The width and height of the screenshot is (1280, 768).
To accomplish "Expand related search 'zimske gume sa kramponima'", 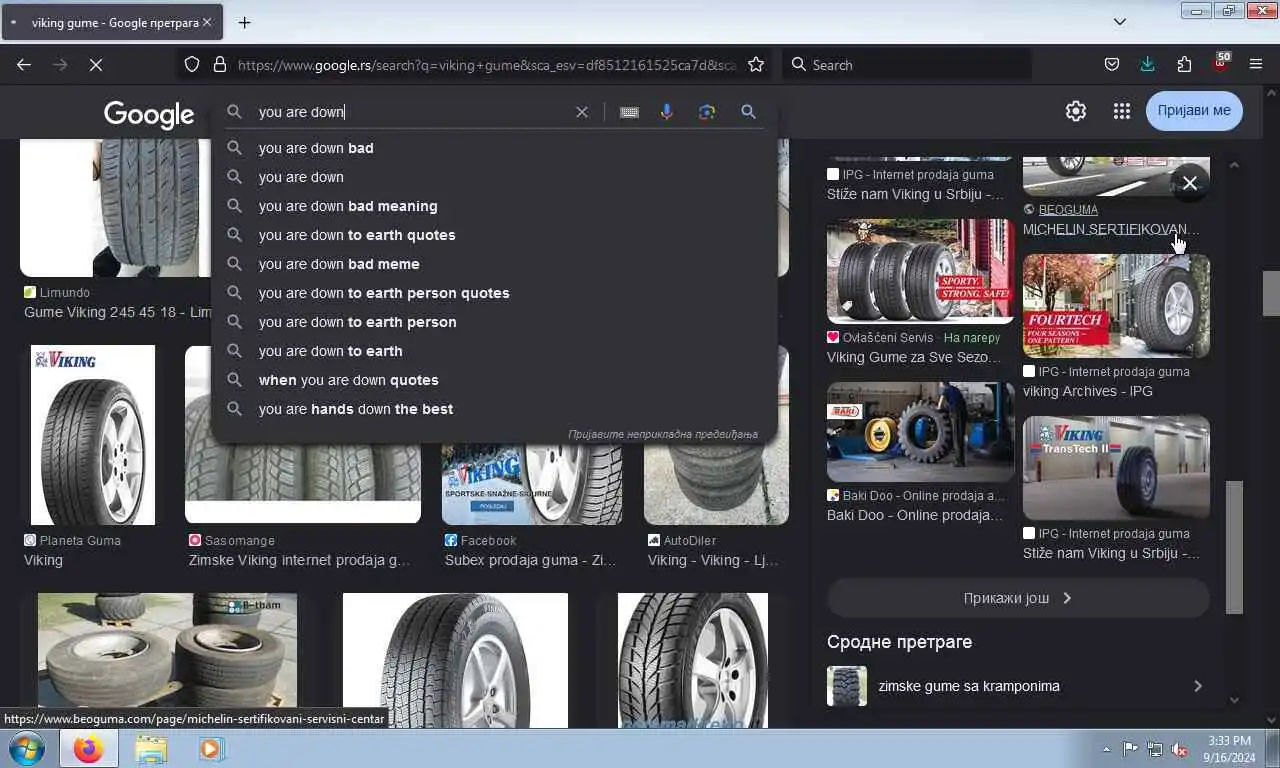I will pos(1018,686).
